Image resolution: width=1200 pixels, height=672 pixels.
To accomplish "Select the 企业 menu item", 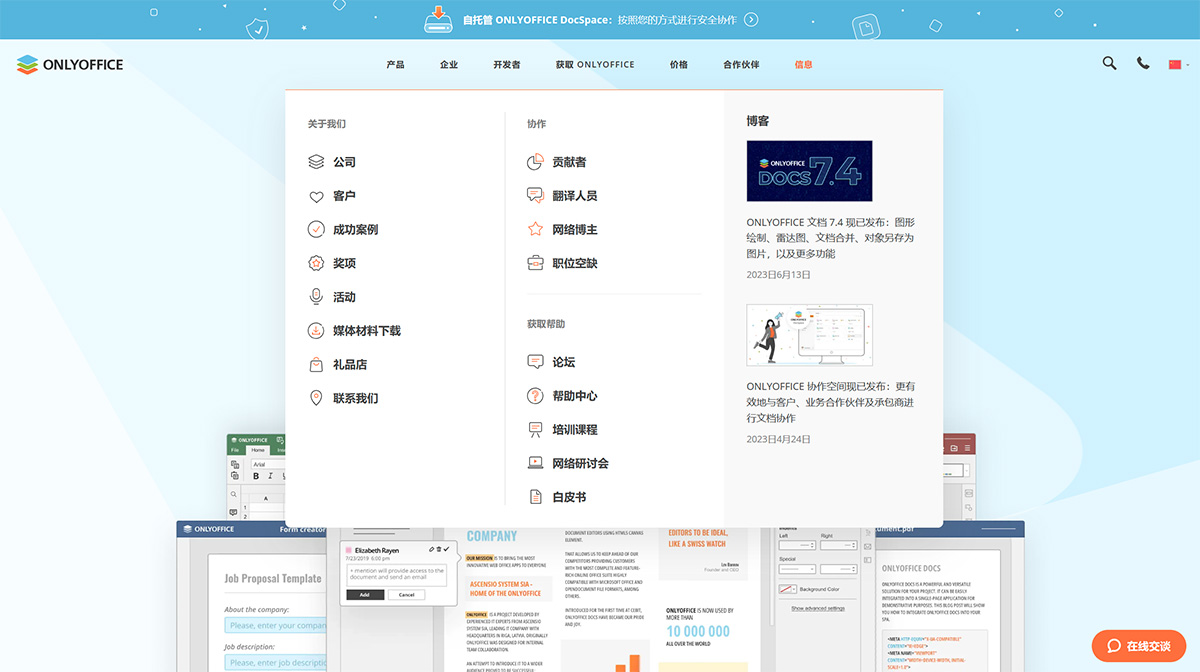I will [448, 63].
